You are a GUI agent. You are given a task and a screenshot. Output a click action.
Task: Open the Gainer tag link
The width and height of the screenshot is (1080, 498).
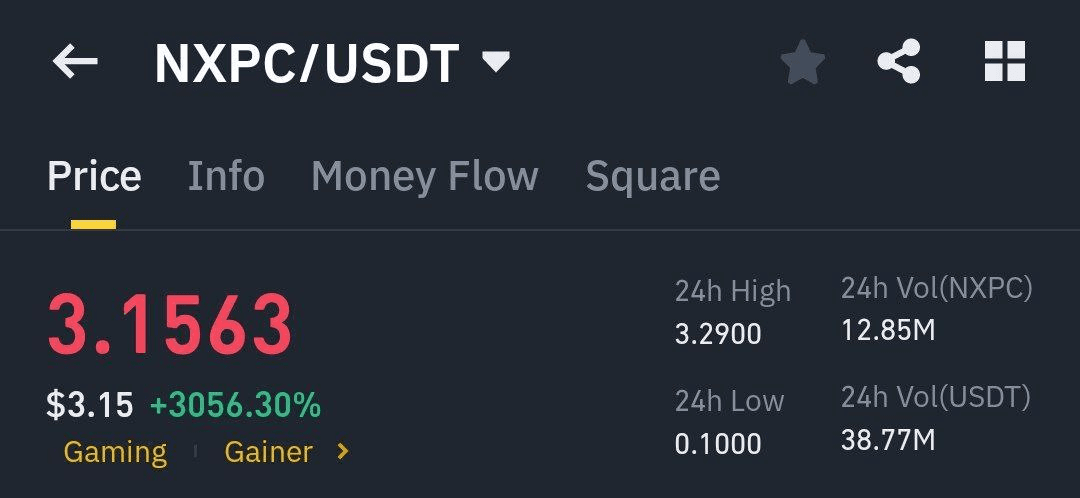tap(269, 453)
